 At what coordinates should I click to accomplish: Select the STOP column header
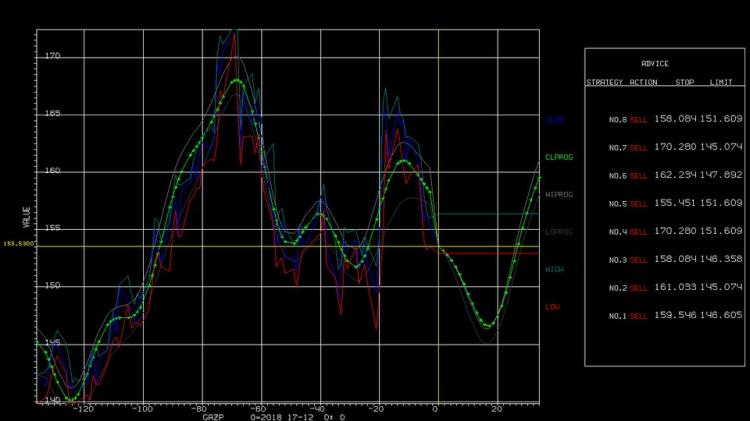684,82
